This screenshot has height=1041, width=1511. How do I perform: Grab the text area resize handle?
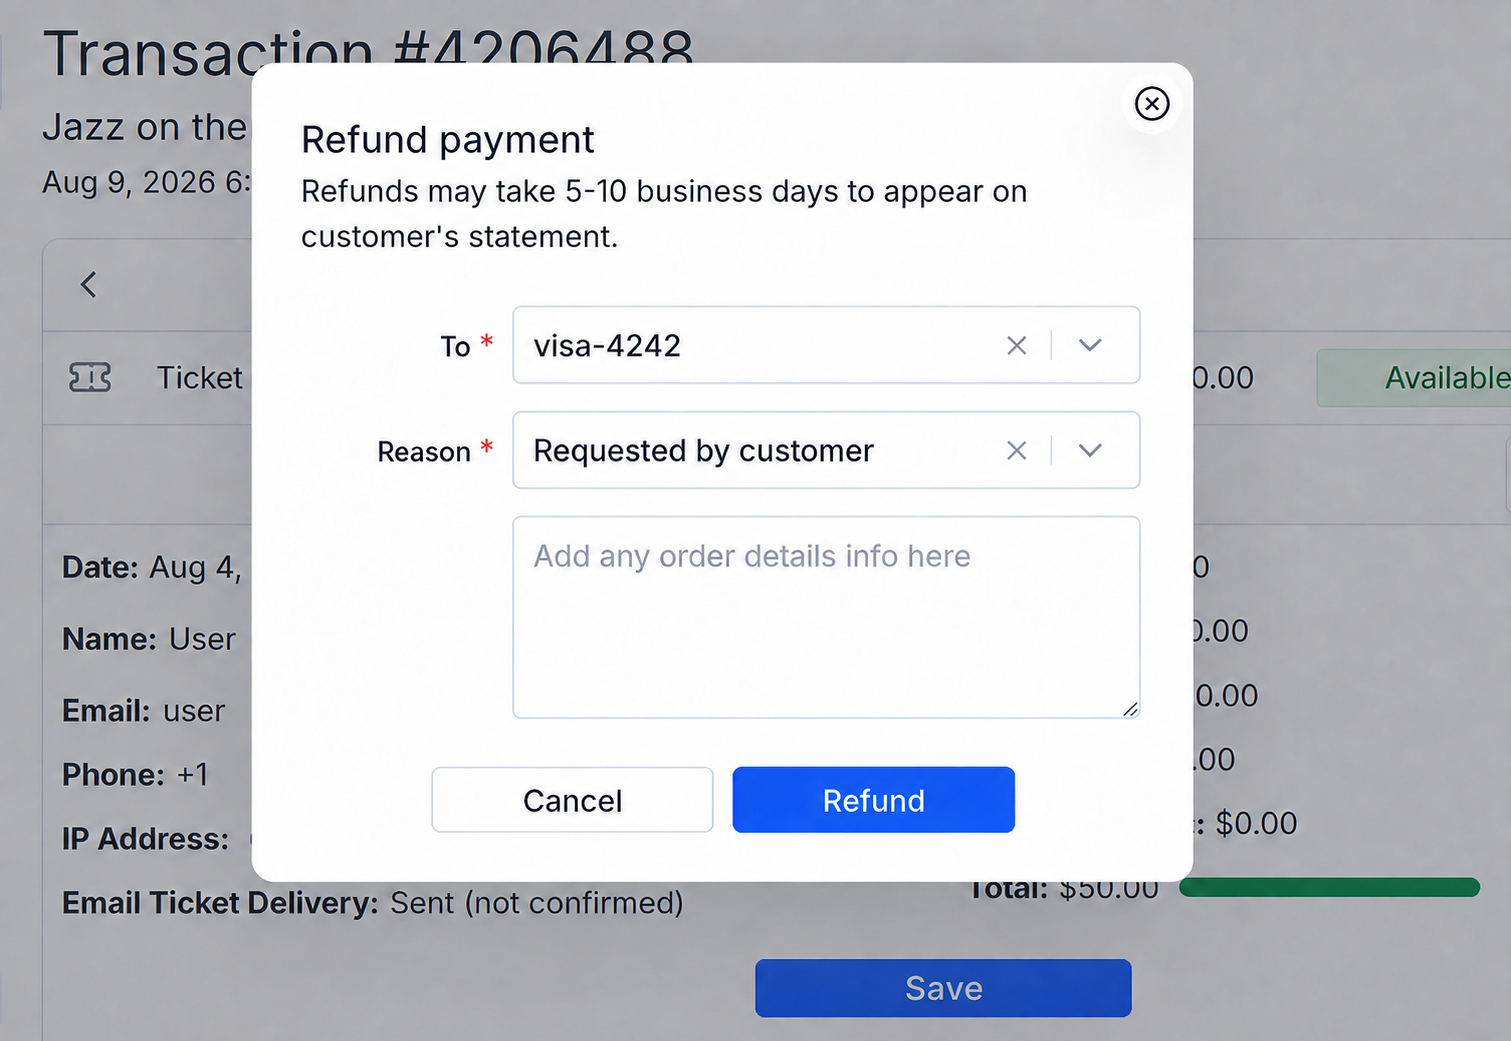click(1130, 708)
